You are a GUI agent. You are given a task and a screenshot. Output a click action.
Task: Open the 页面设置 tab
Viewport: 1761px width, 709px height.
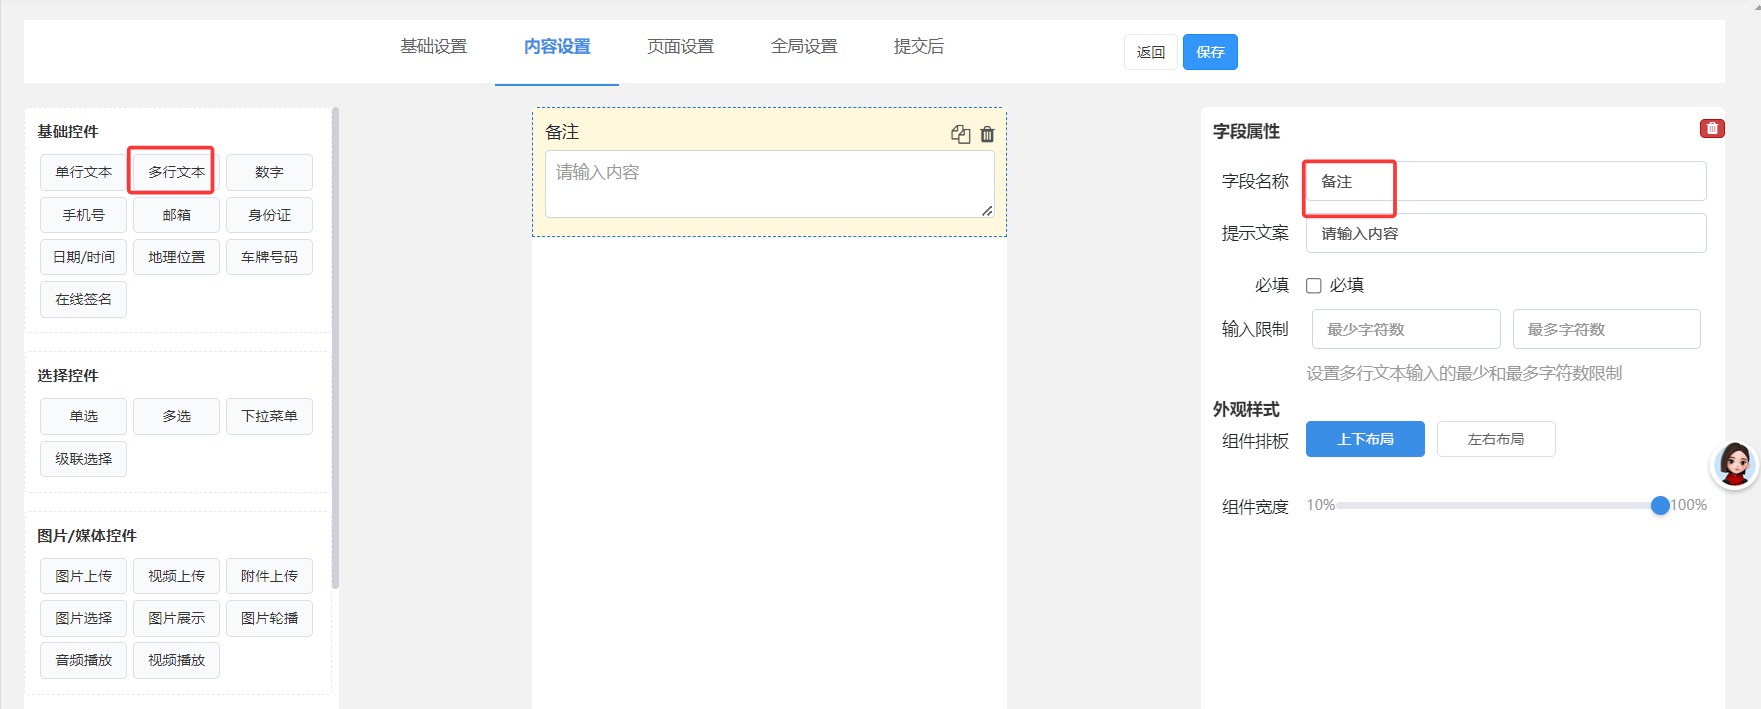[680, 46]
